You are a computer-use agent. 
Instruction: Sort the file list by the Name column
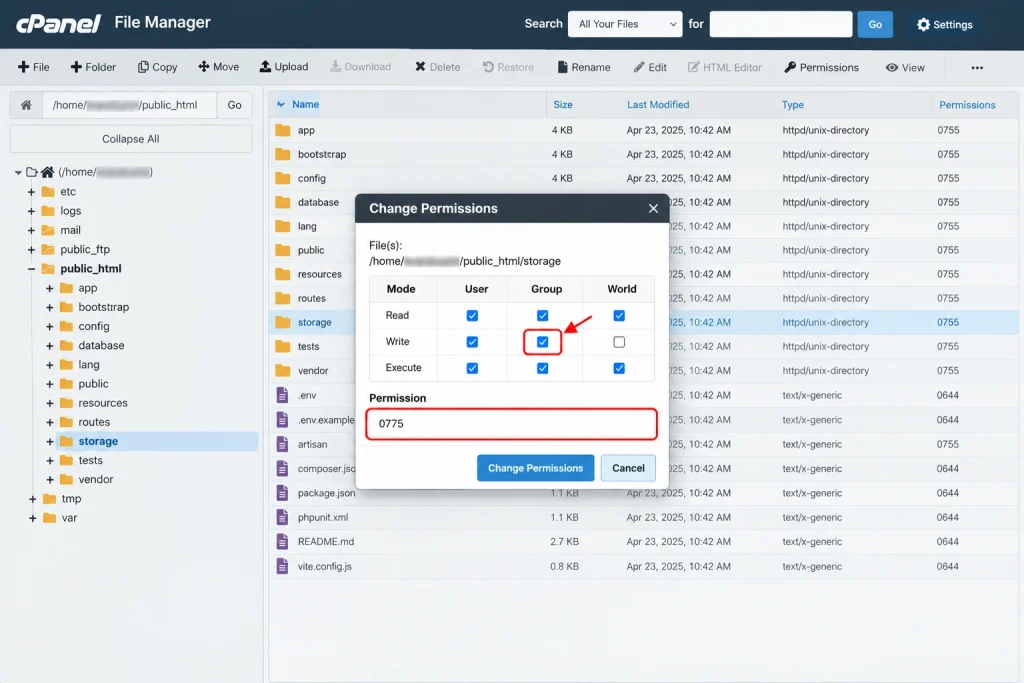(x=305, y=104)
